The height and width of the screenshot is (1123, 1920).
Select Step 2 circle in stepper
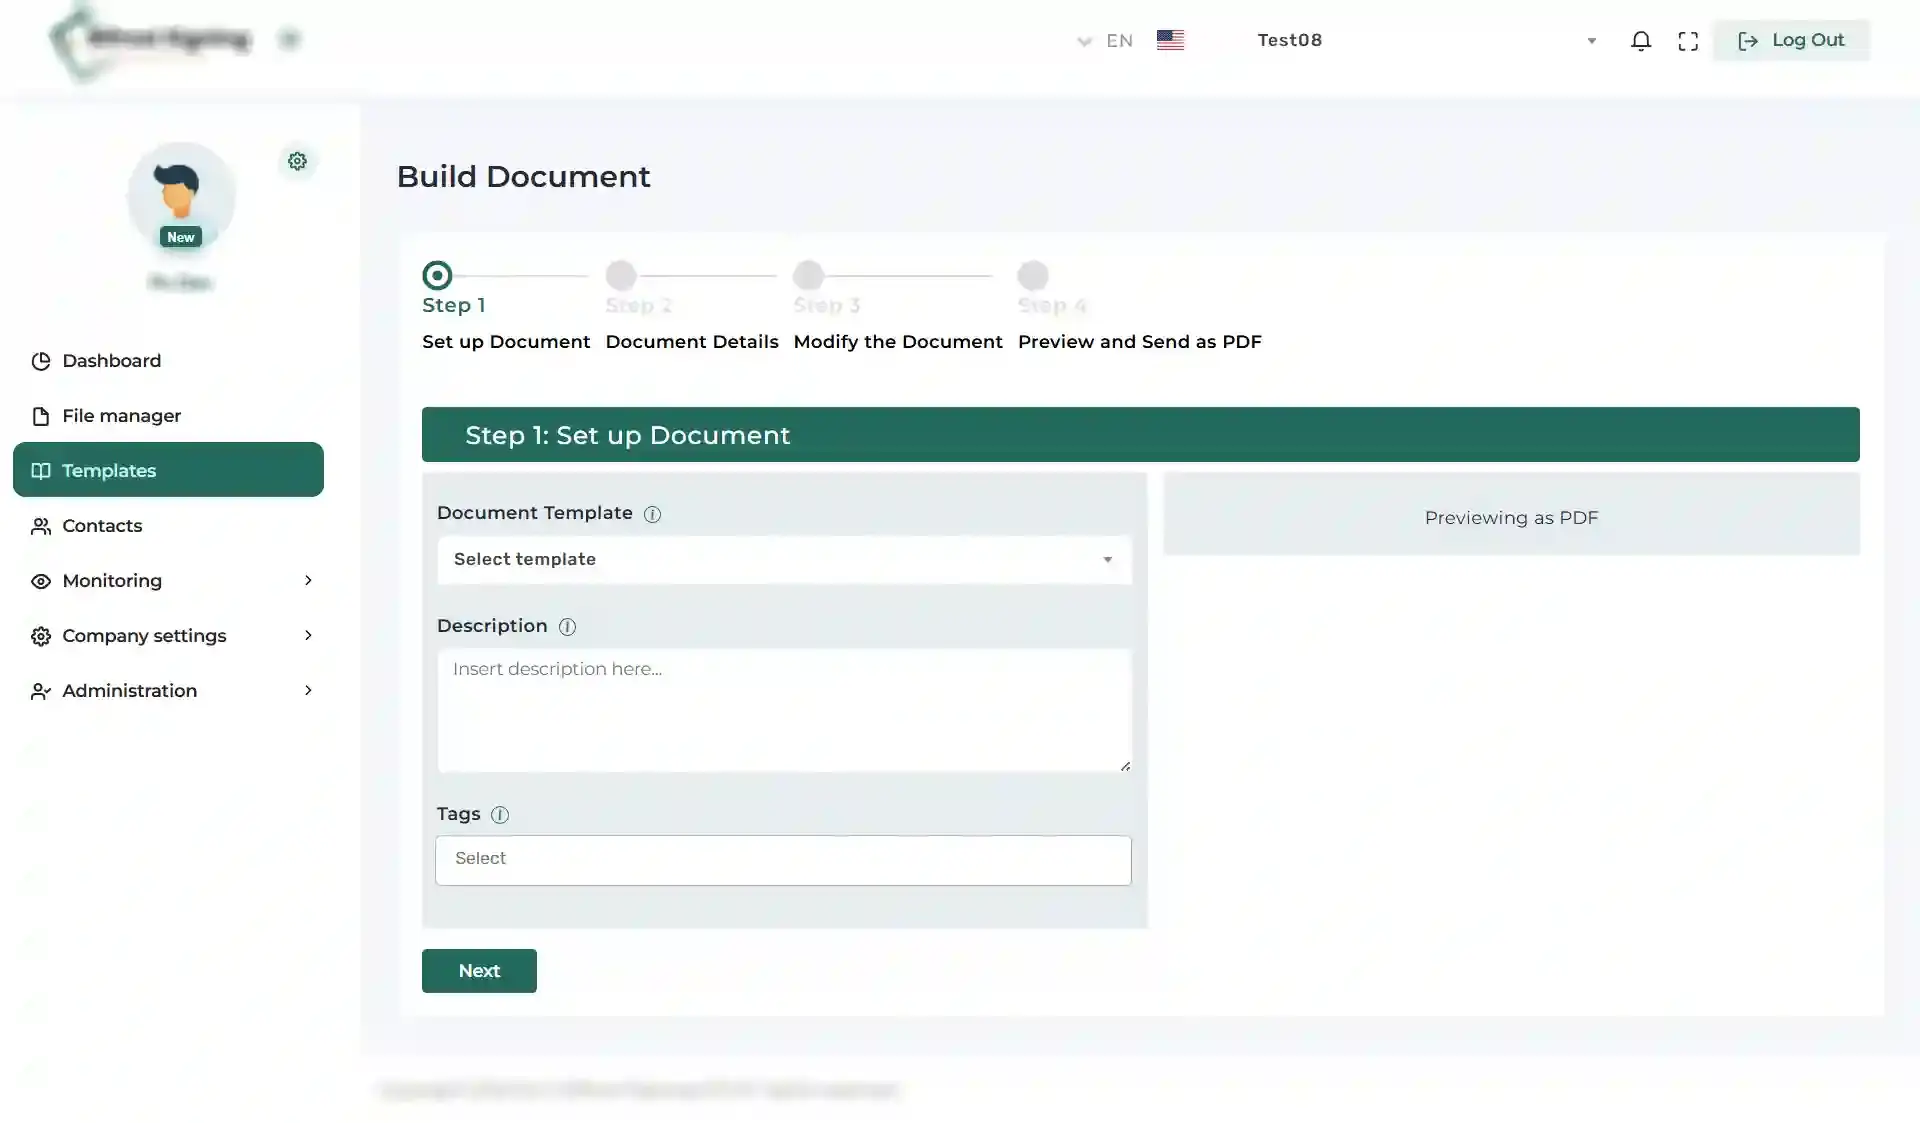(x=621, y=275)
